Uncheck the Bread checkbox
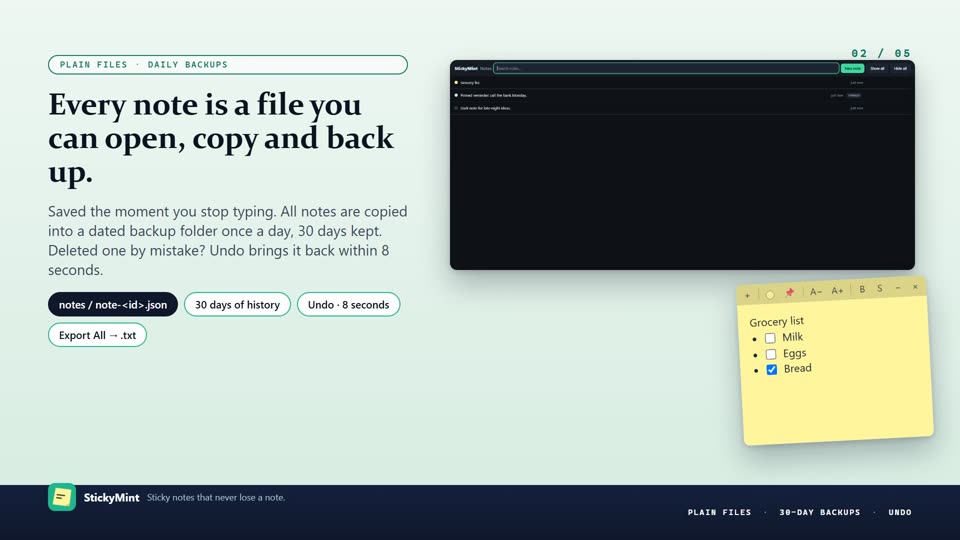Viewport: 960px width, 540px height. point(771,369)
